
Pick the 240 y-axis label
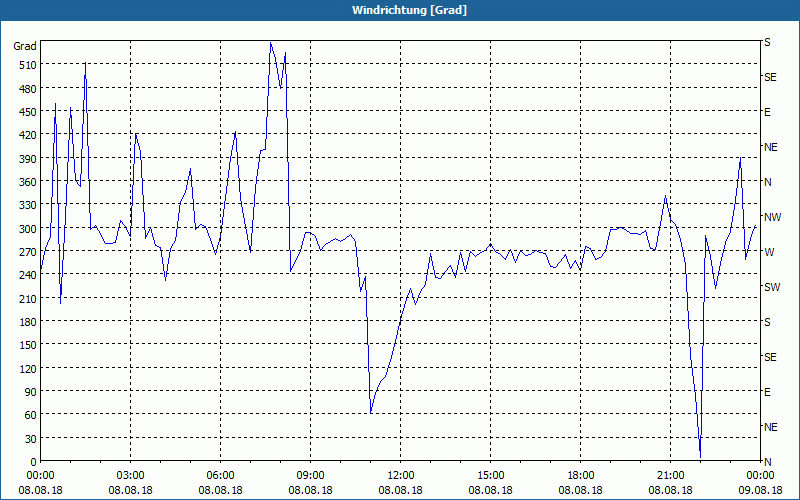(28, 275)
